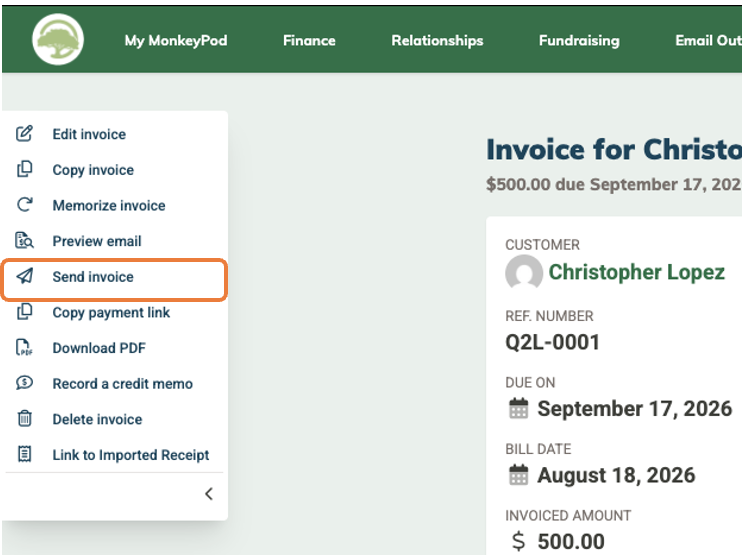Click the Link to Imported Receipt icon
The image size is (748, 556).
[x=24, y=454]
